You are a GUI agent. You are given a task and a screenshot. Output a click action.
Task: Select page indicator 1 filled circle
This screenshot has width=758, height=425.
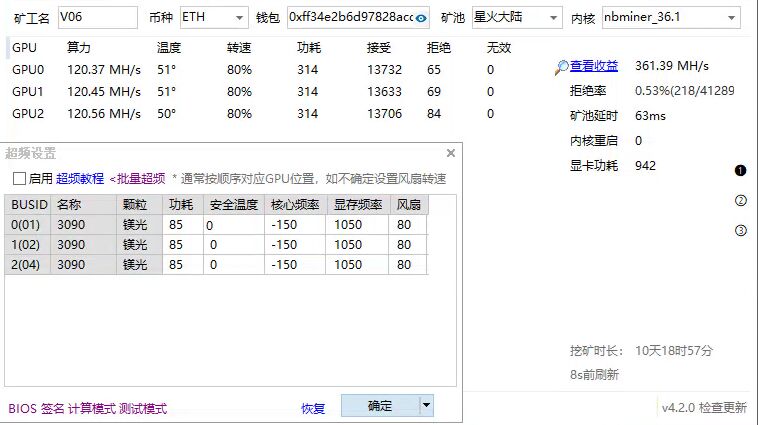(x=740, y=171)
